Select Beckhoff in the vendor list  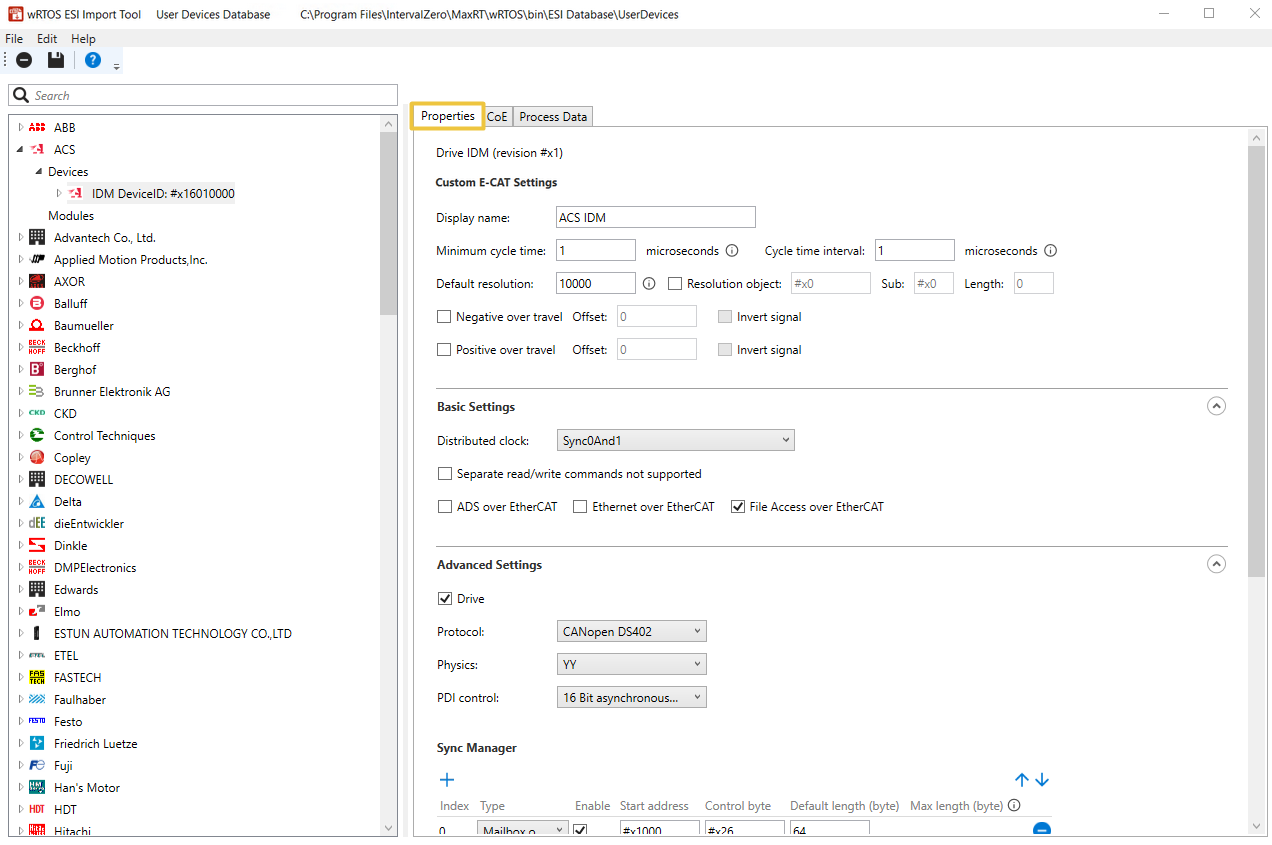[77, 348]
